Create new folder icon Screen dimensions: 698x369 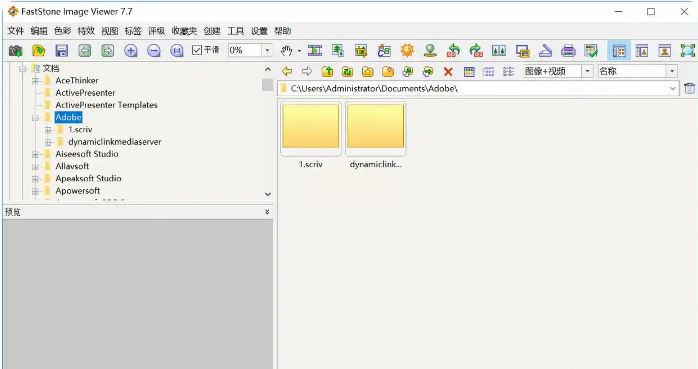[x=388, y=71]
